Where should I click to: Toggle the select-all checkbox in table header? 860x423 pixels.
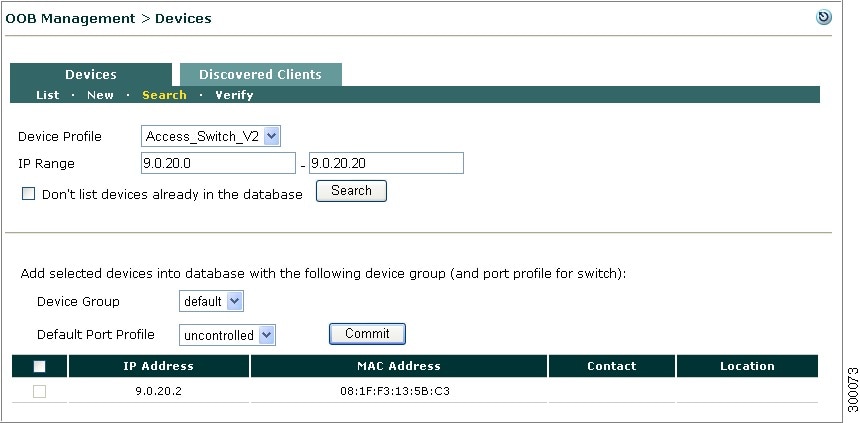pos(39,366)
